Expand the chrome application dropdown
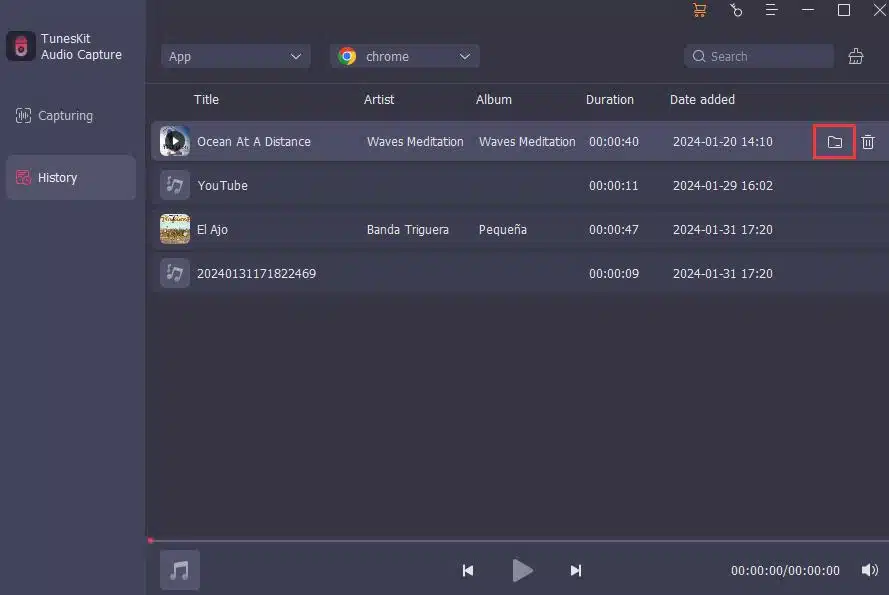The height and width of the screenshot is (595, 889). click(405, 56)
